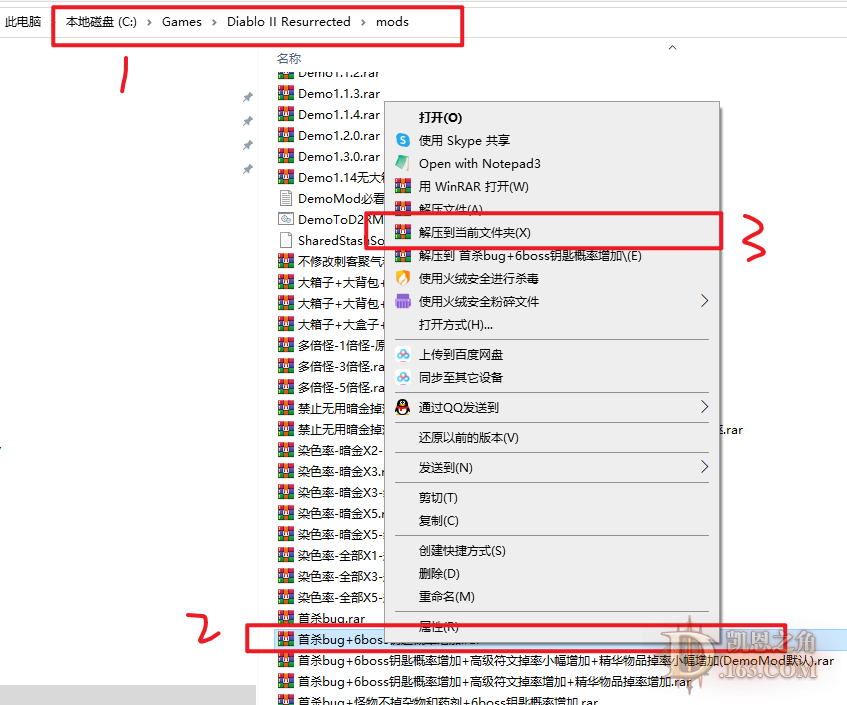Screen dimensions: 847x705
Task: Click the shredder icon for 粉碎文件
Action: point(403,301)
